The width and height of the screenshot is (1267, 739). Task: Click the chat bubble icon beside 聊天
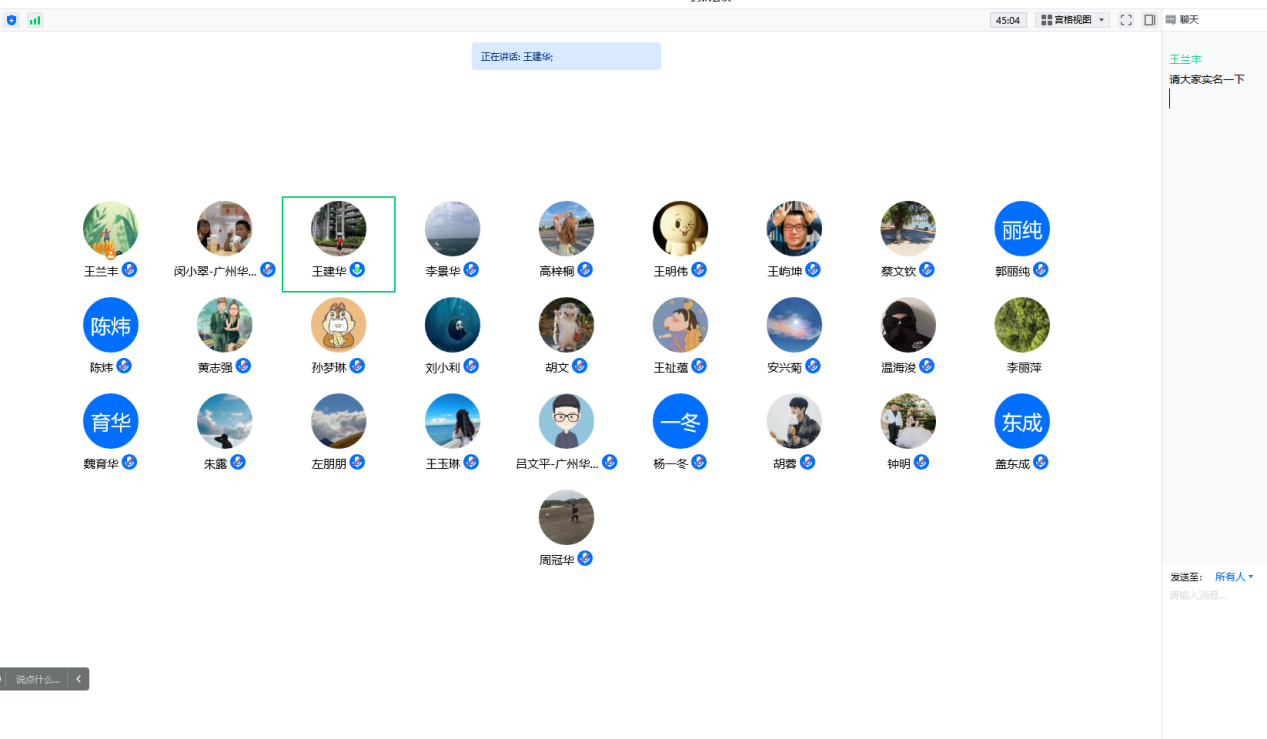(x=1171, y=20)
